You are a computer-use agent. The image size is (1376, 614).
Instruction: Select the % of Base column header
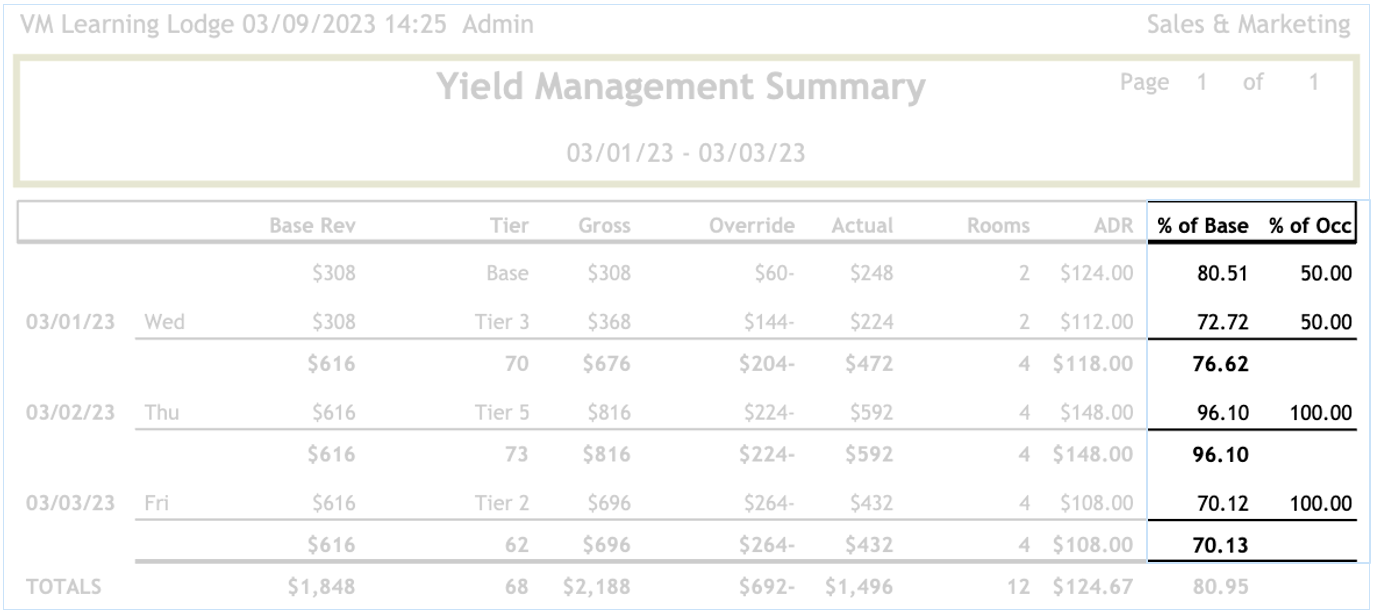[x=1203, y=226]
